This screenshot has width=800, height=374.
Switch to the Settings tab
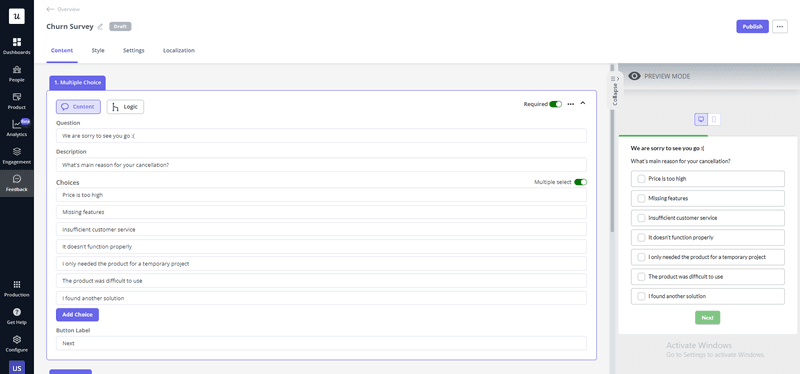click(134, 51)
